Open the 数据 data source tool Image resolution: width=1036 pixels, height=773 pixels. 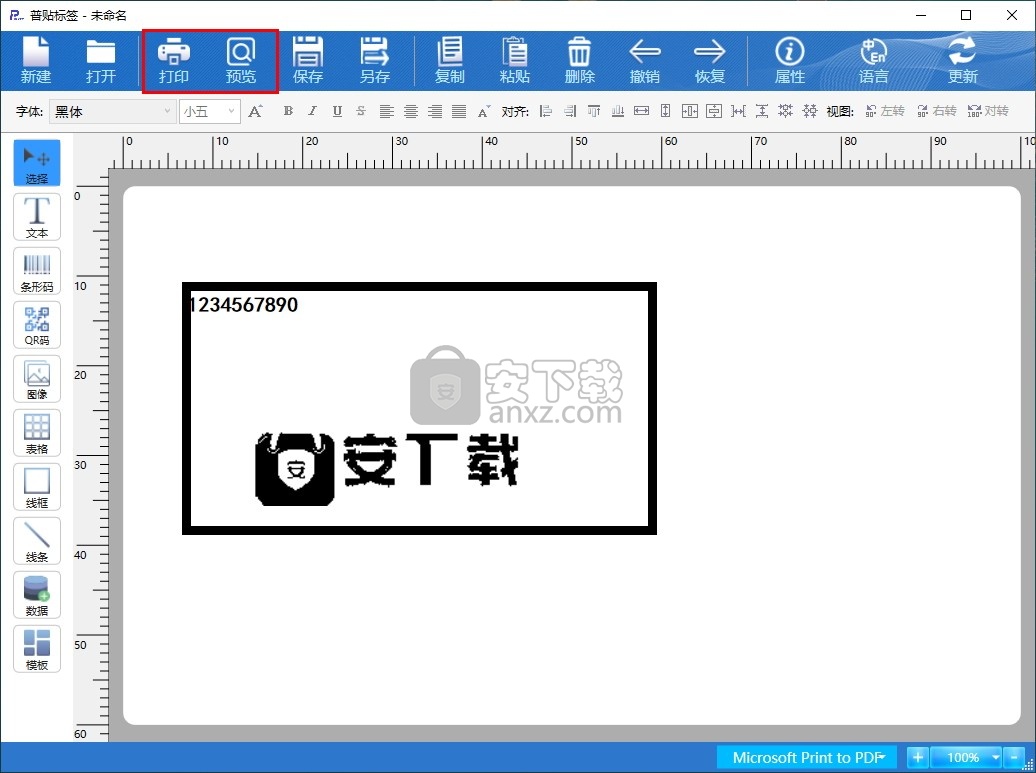37,595
